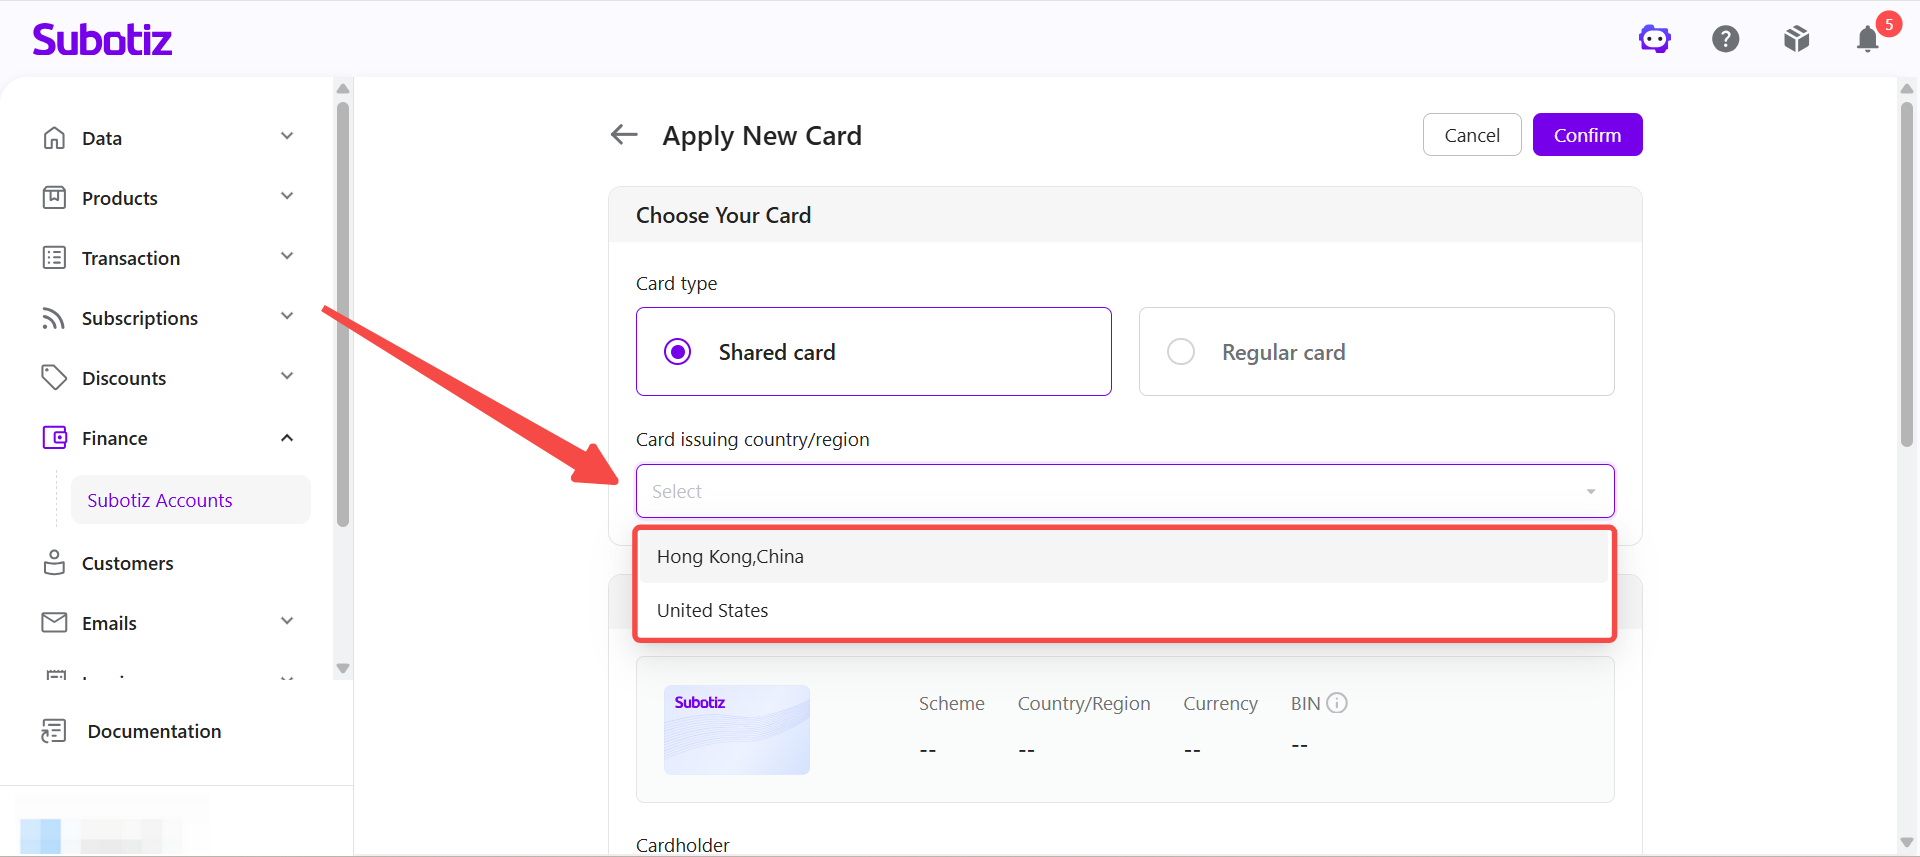
Task: Expand the Discounts menu chevron
Action: (x=287, y=376)
